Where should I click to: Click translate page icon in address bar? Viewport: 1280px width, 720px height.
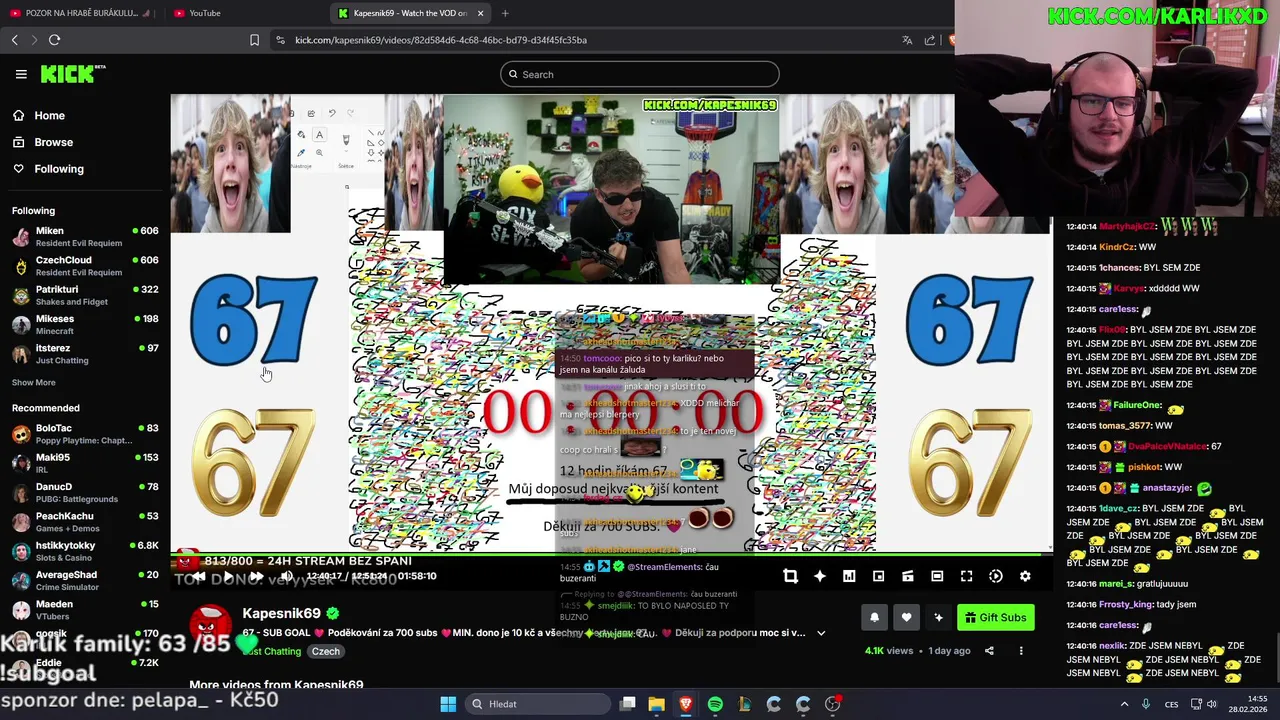pos(907,40)
